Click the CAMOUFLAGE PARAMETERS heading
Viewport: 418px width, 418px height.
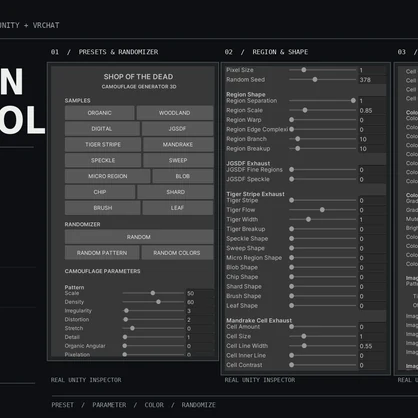coord(102,271)
